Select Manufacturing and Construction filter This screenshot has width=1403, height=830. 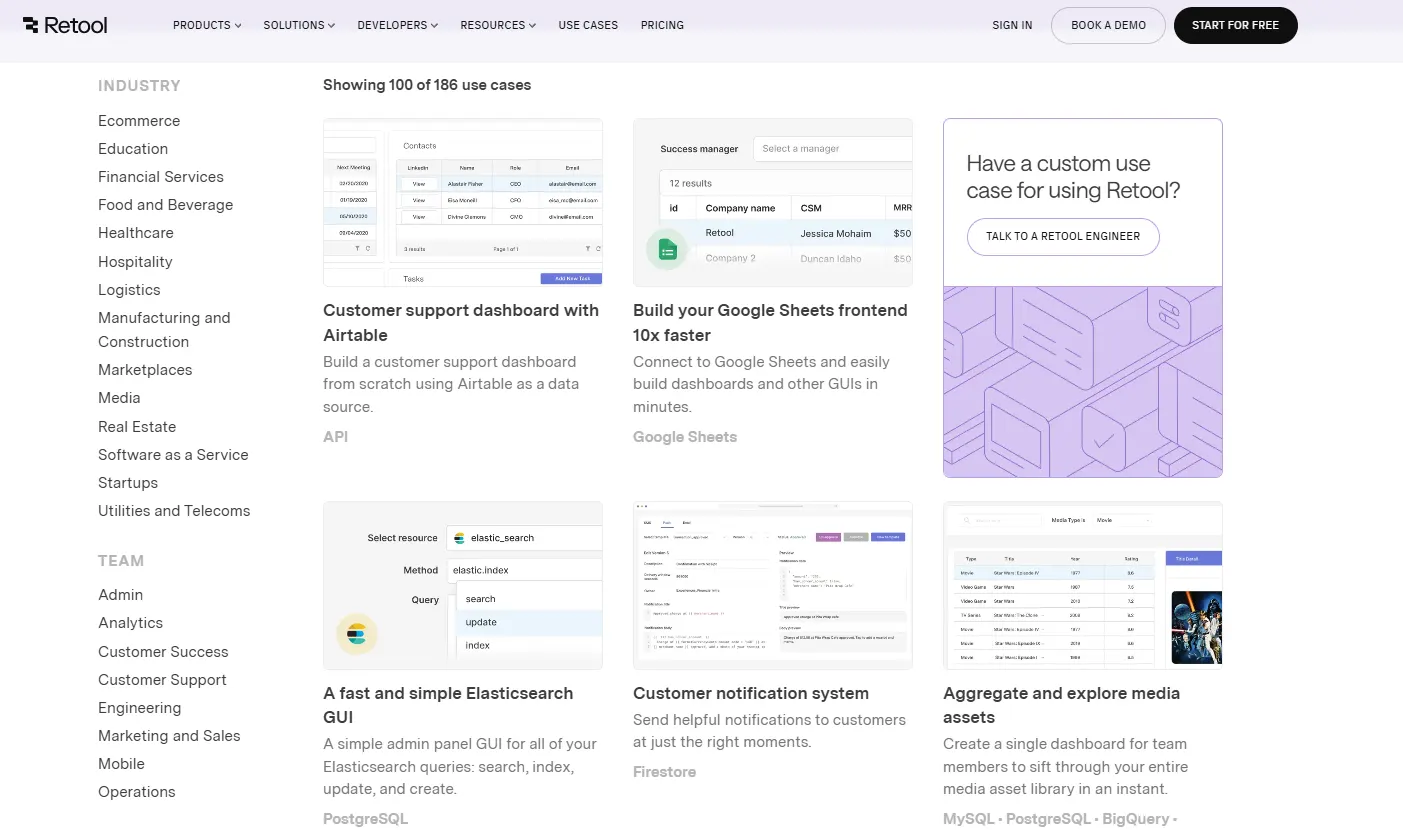[164, 330]
